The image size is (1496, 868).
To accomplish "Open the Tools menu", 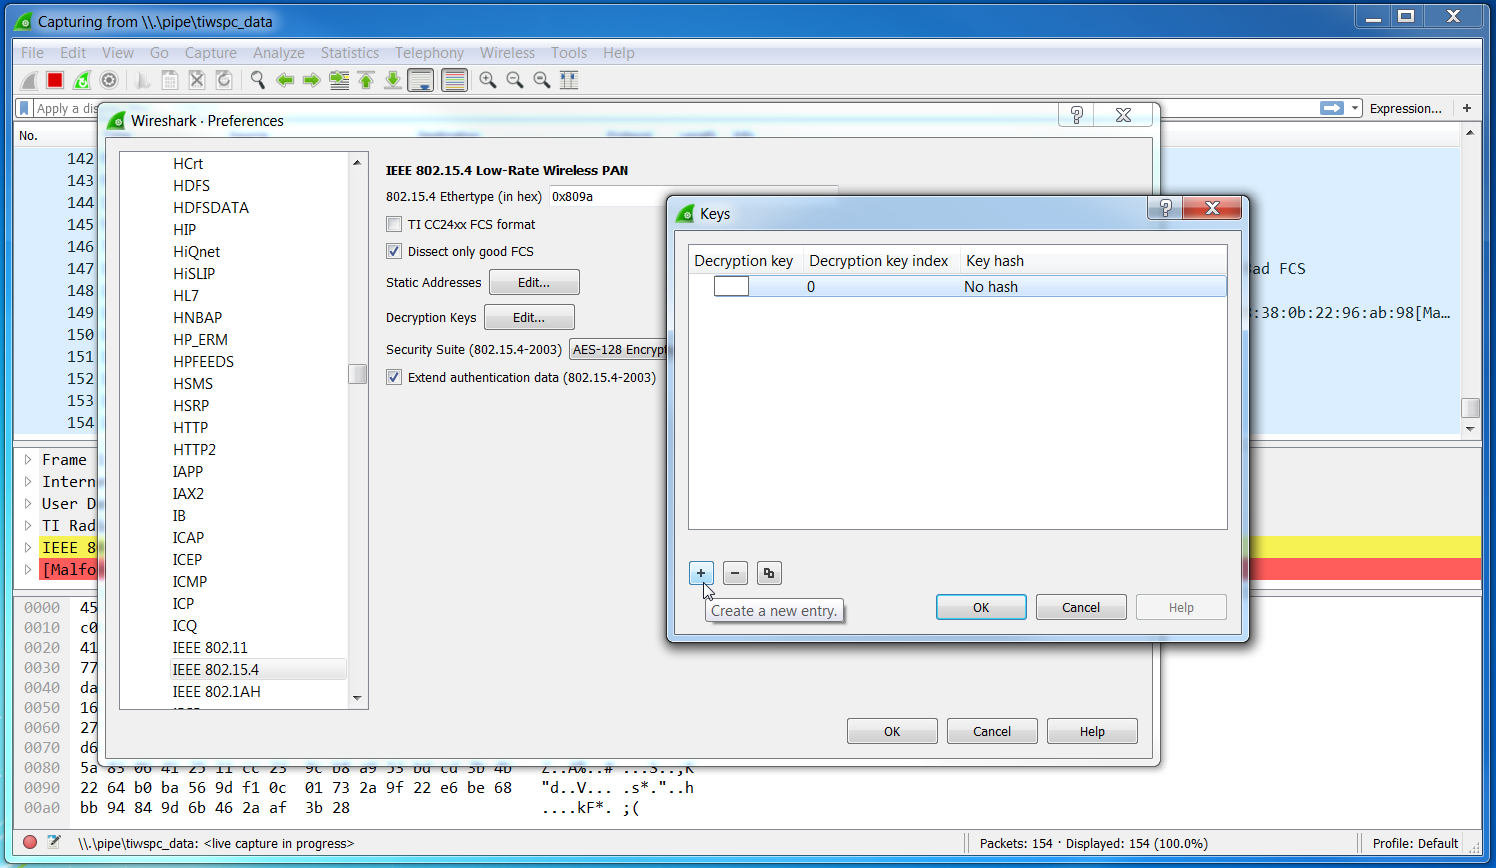I will [568, 53].
